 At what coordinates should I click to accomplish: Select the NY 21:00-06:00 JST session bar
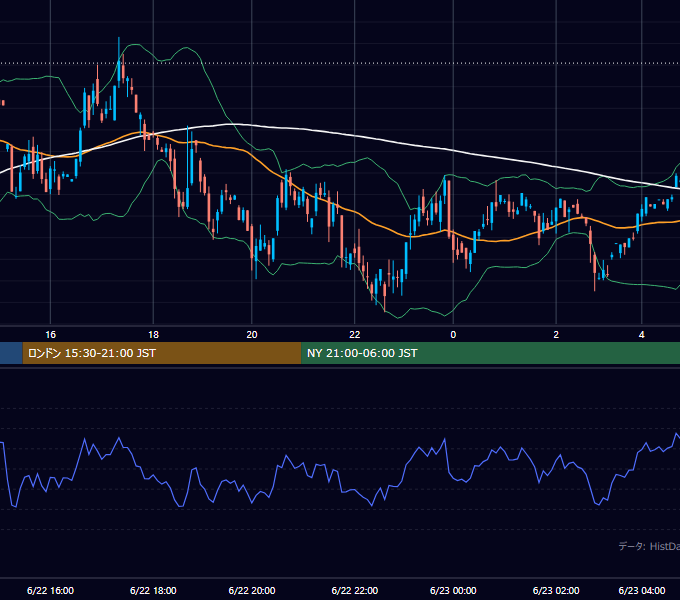tap(490, 353)
